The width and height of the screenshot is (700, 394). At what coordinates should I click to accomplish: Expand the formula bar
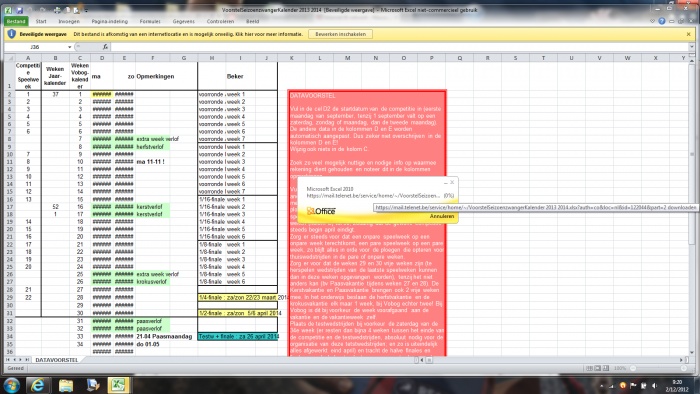[692, 46]
